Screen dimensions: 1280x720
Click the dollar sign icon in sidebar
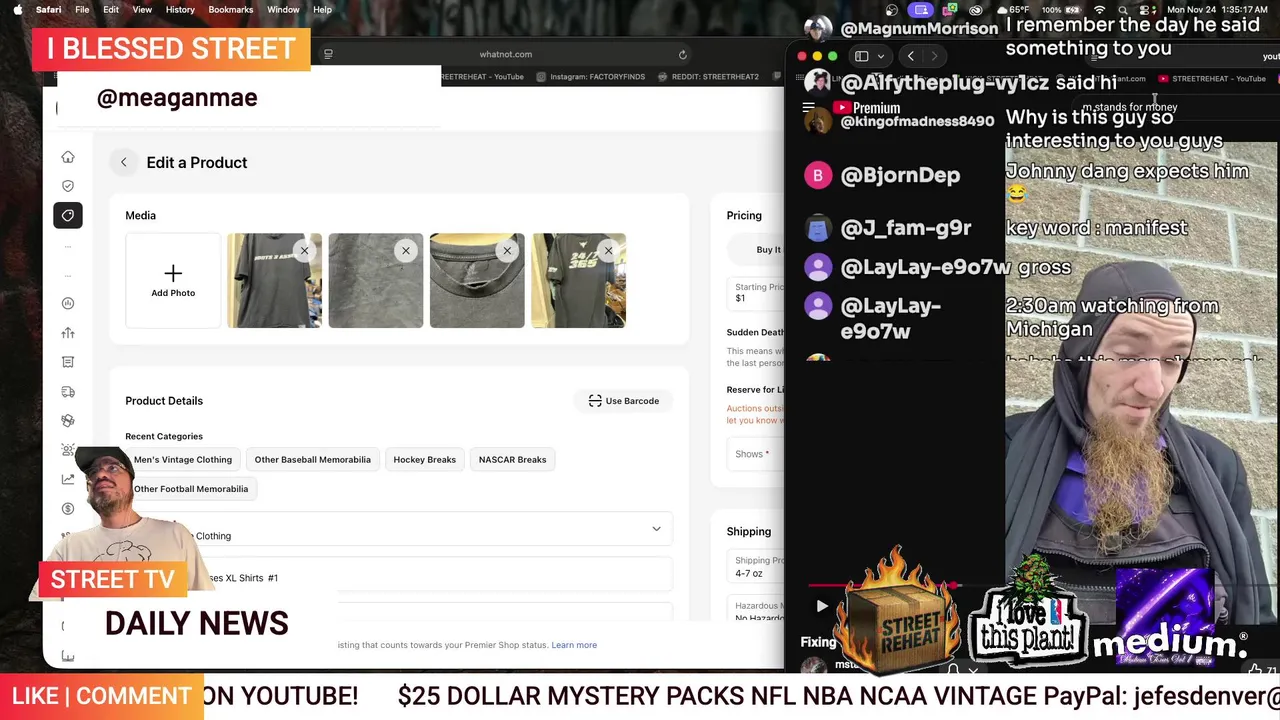(68, 509)
